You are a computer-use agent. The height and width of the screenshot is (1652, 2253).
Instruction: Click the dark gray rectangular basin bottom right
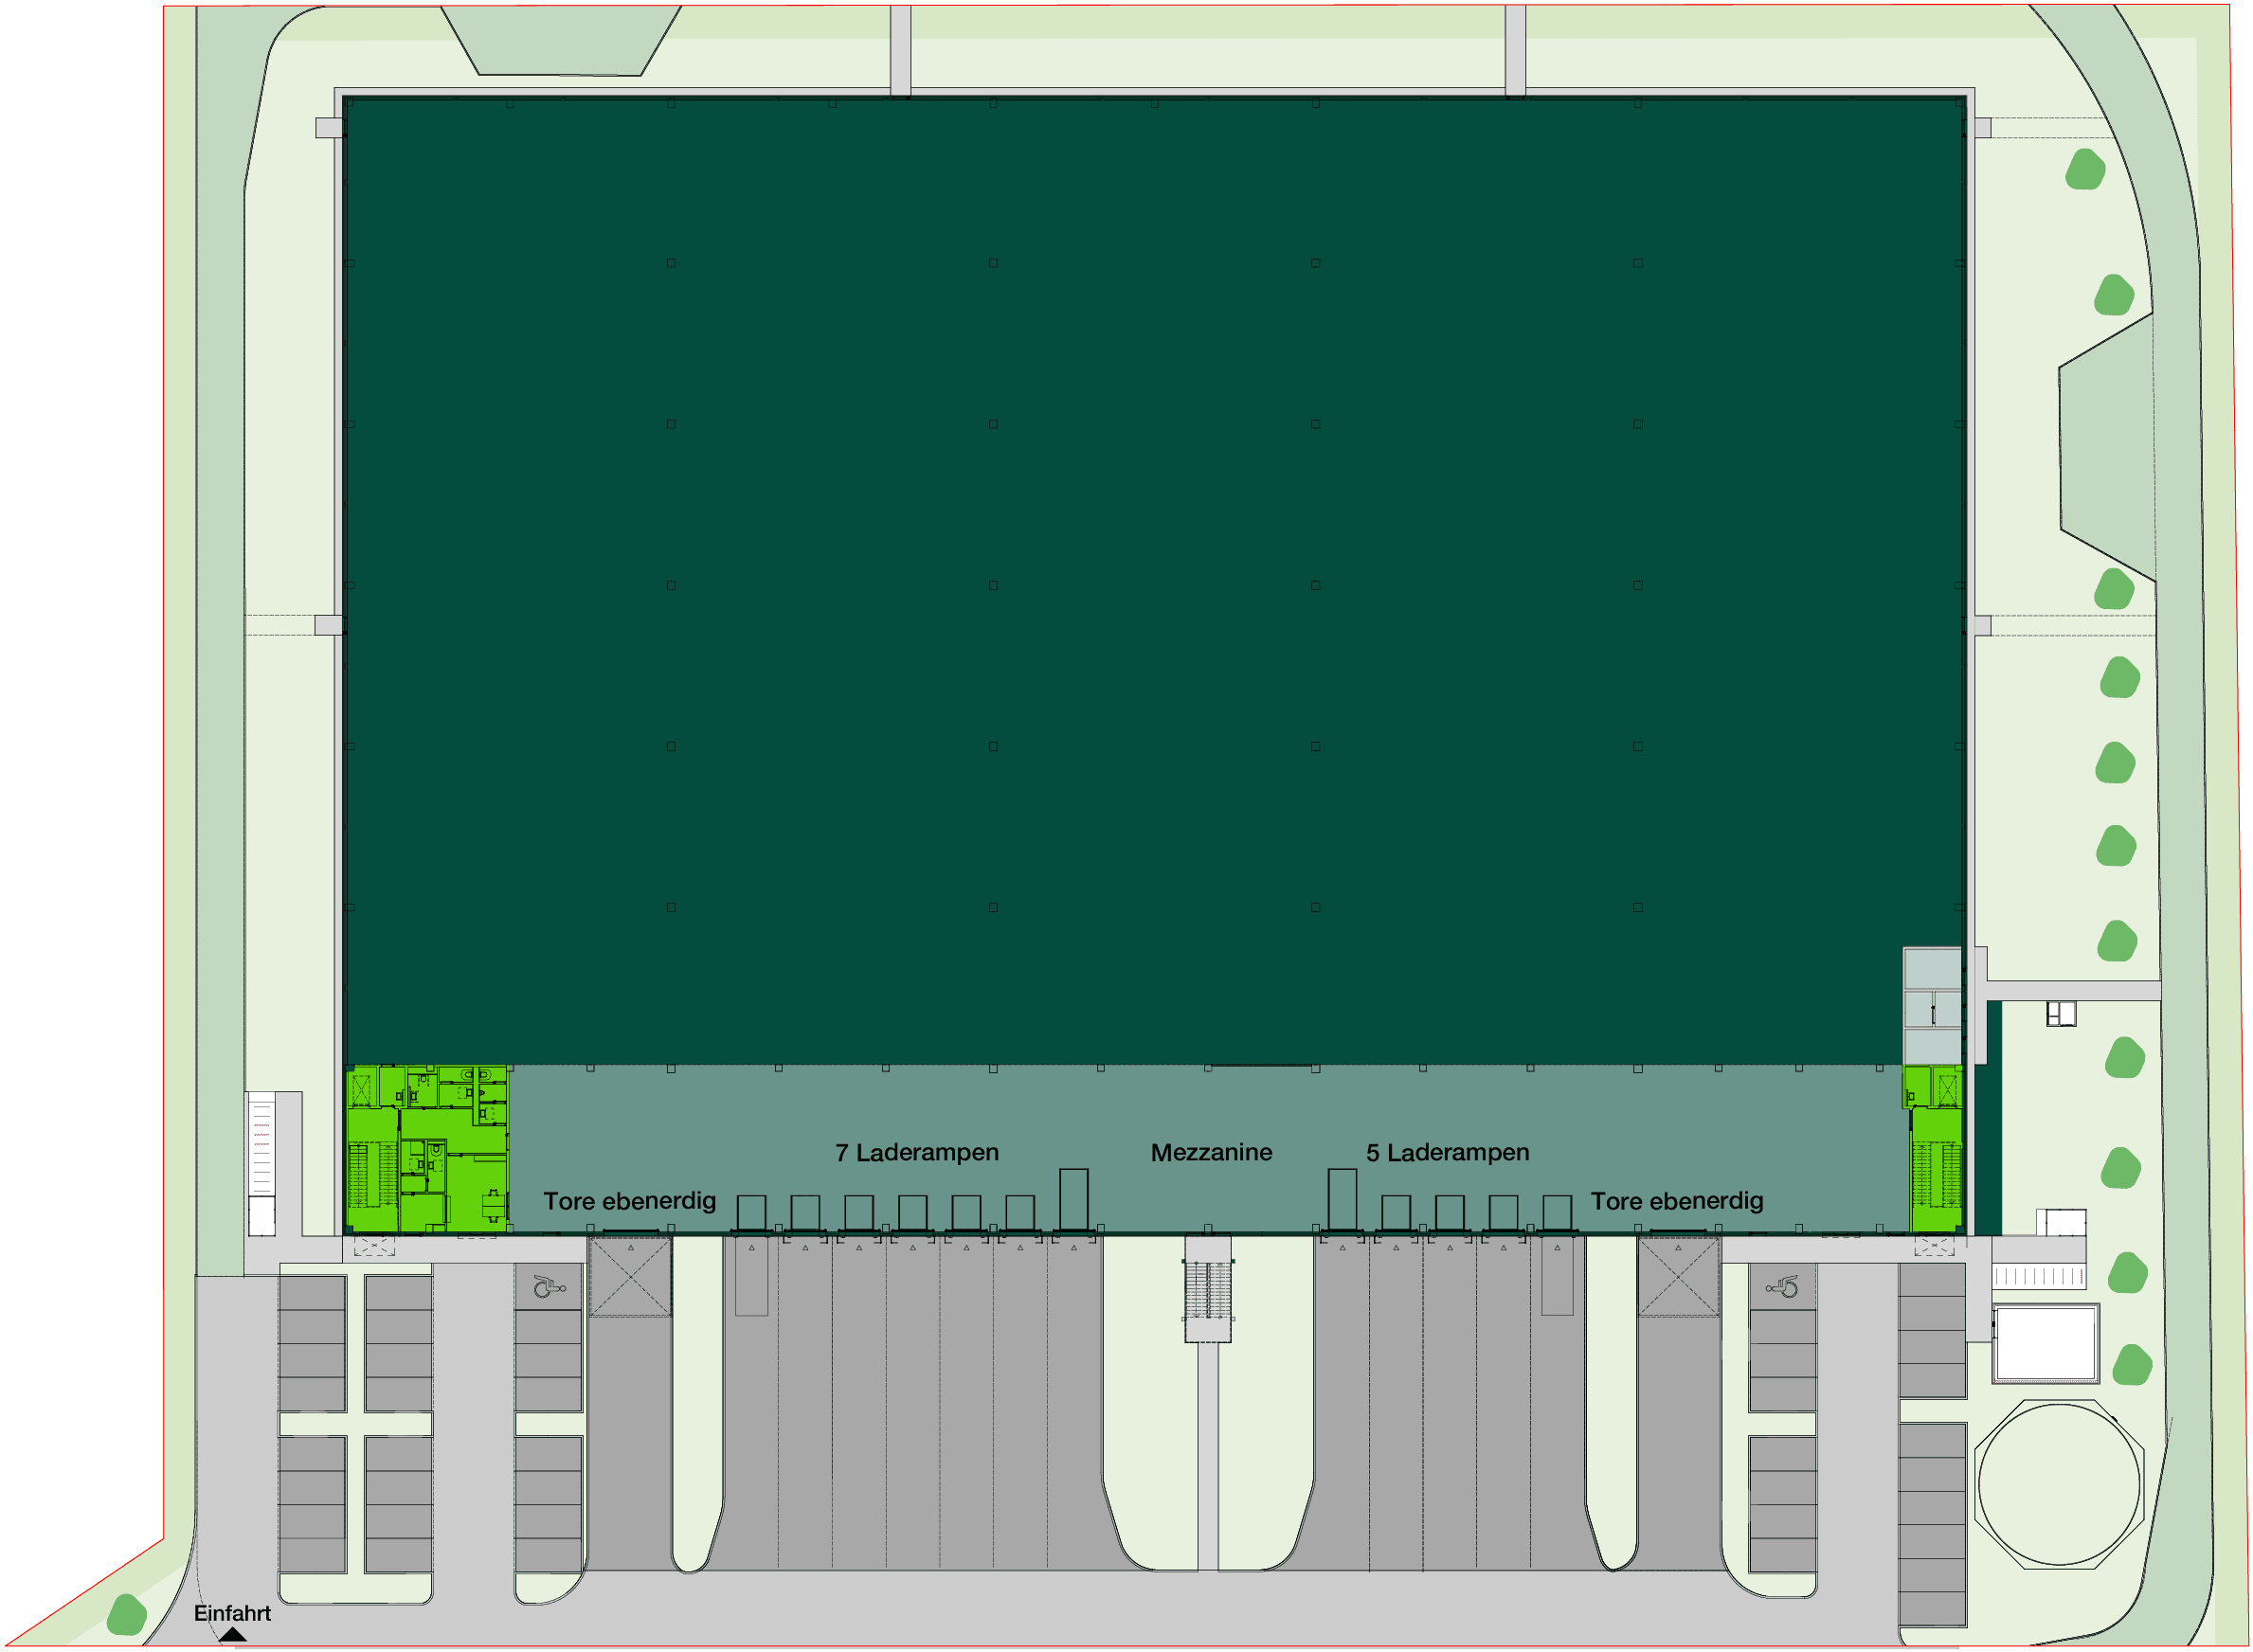tap(2045, 1343)
